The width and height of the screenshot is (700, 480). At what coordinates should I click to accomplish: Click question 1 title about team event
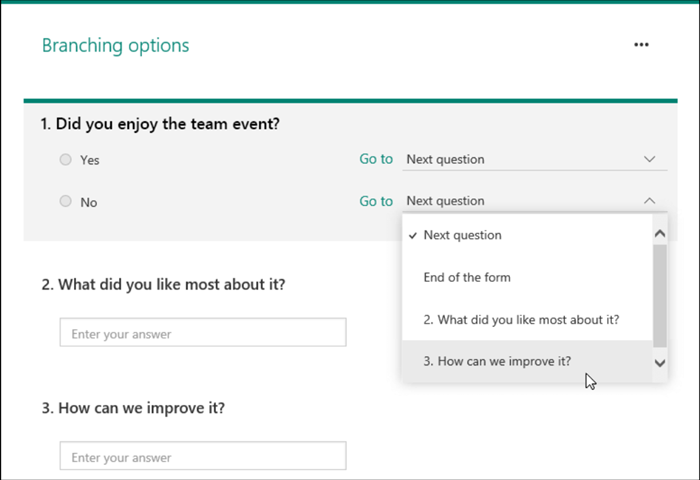(x=160, y=124)
